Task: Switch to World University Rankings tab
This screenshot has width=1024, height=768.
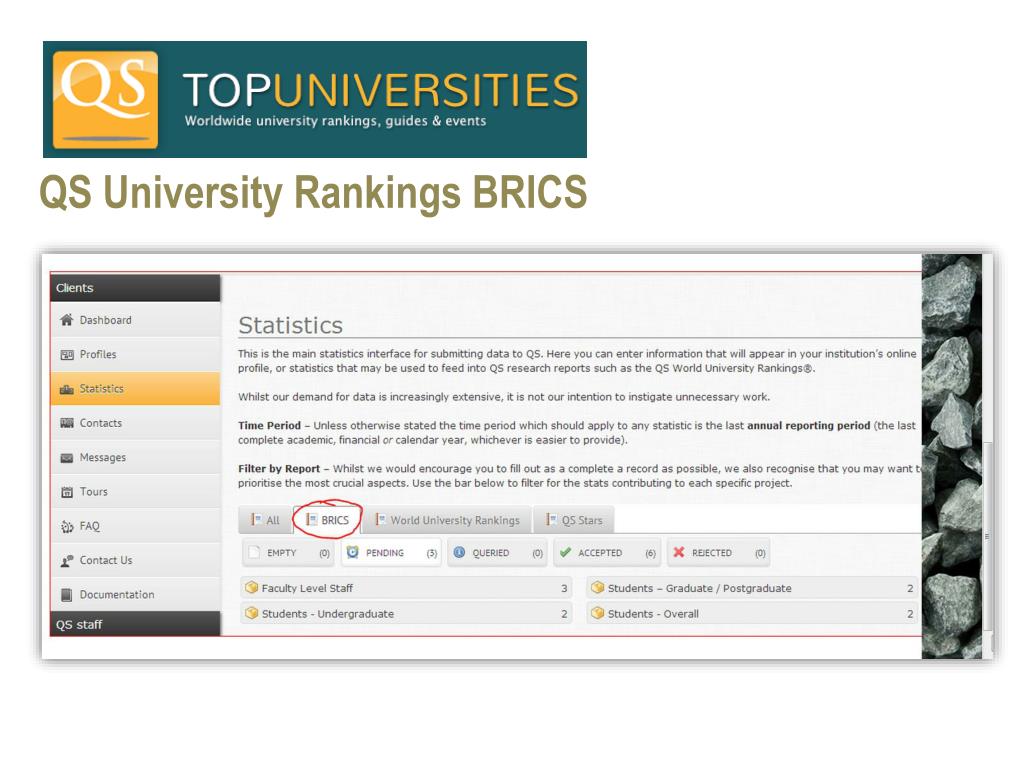Action: tap(447, 520)
